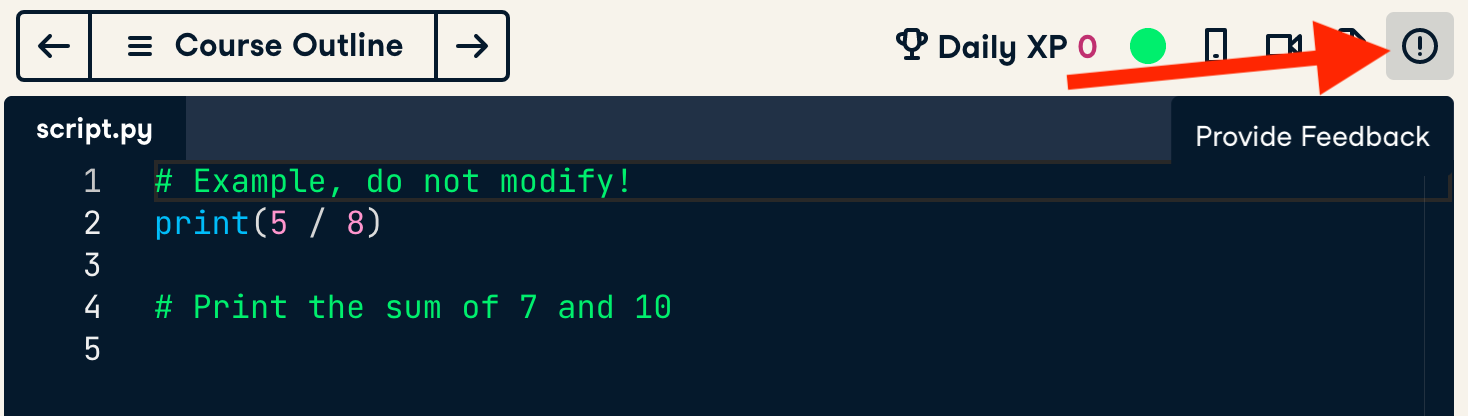
Task: Go to next exercise with right arrow
Action: (472, 46)
